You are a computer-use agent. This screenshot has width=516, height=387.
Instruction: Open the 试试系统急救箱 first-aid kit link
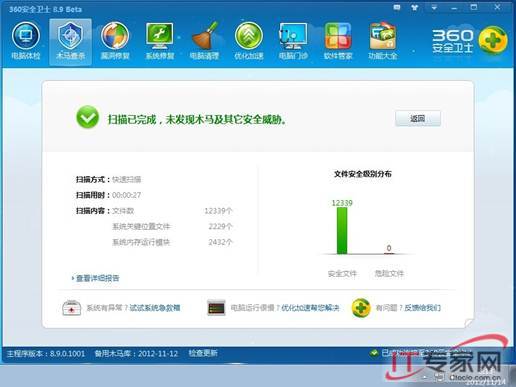pyautogui.click(x=155, y=308)
